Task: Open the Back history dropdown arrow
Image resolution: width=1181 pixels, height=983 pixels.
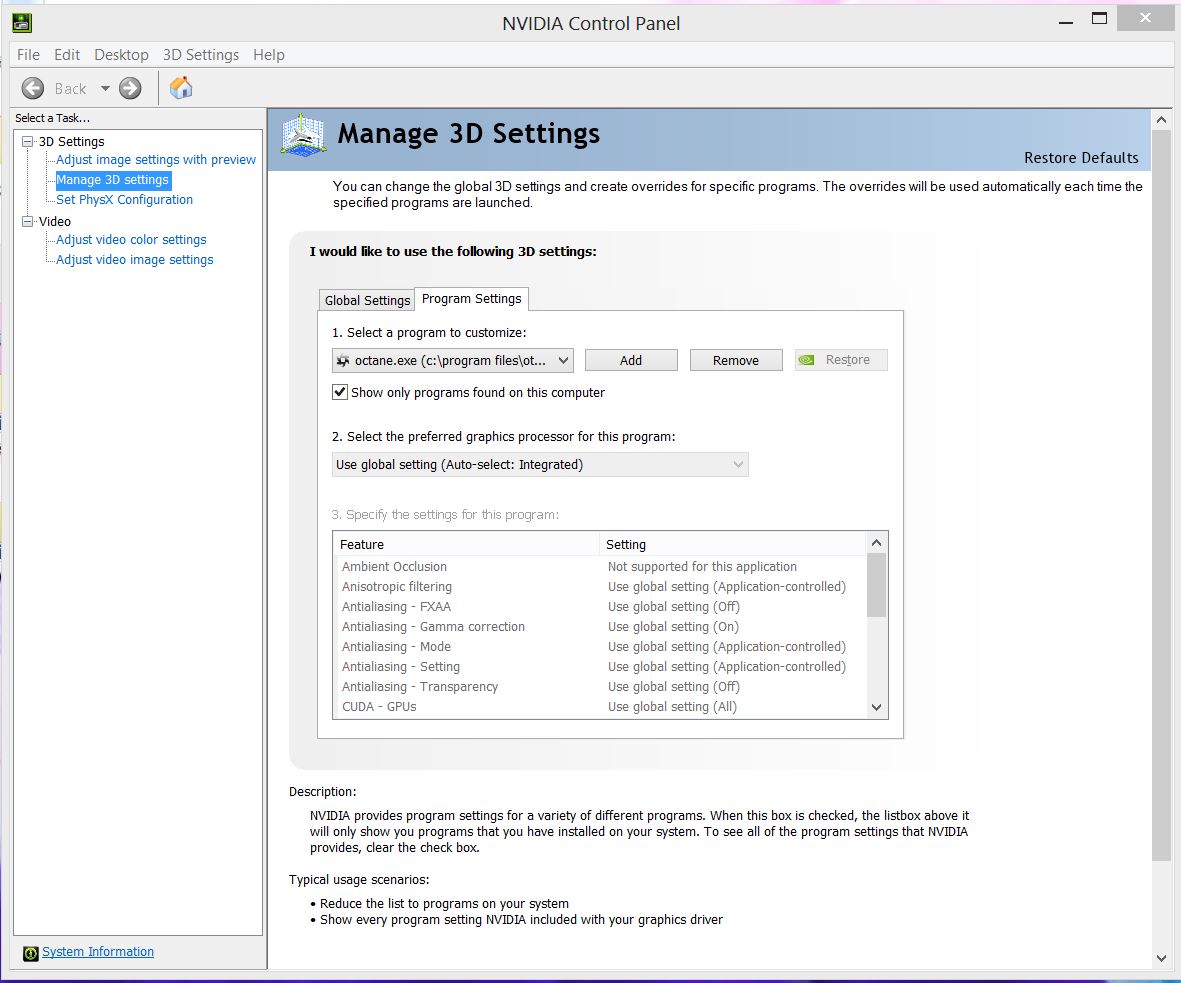Action: (x=105, y=88)
